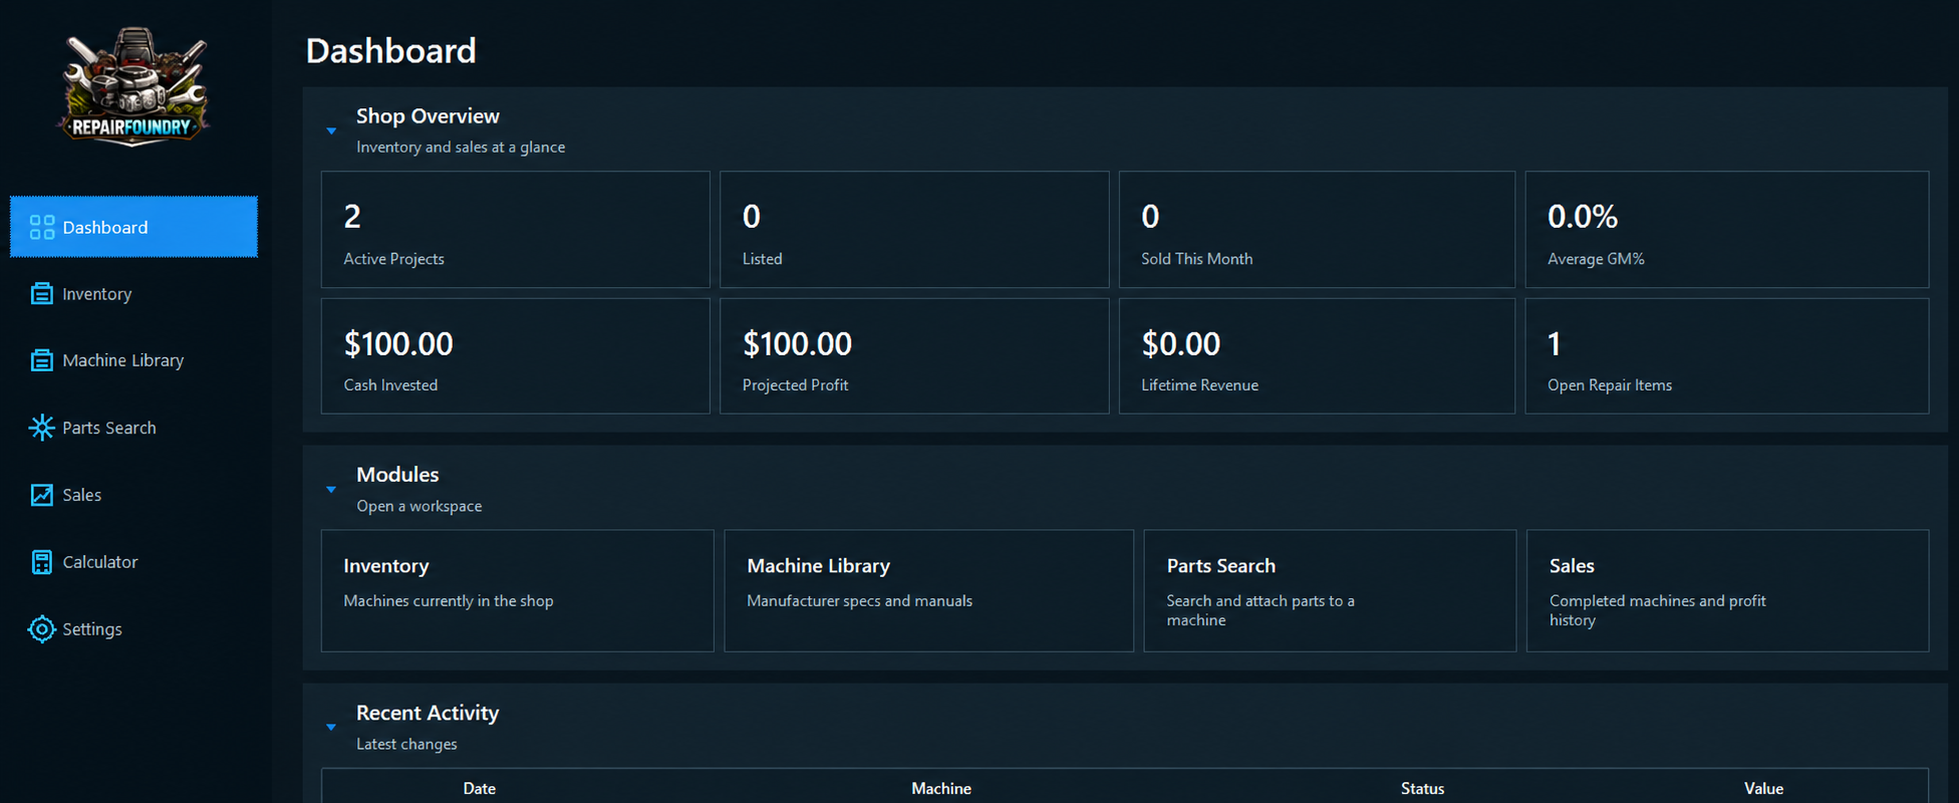Click the Status column header
The image size is (1959, 803).
coord(1422,788)
